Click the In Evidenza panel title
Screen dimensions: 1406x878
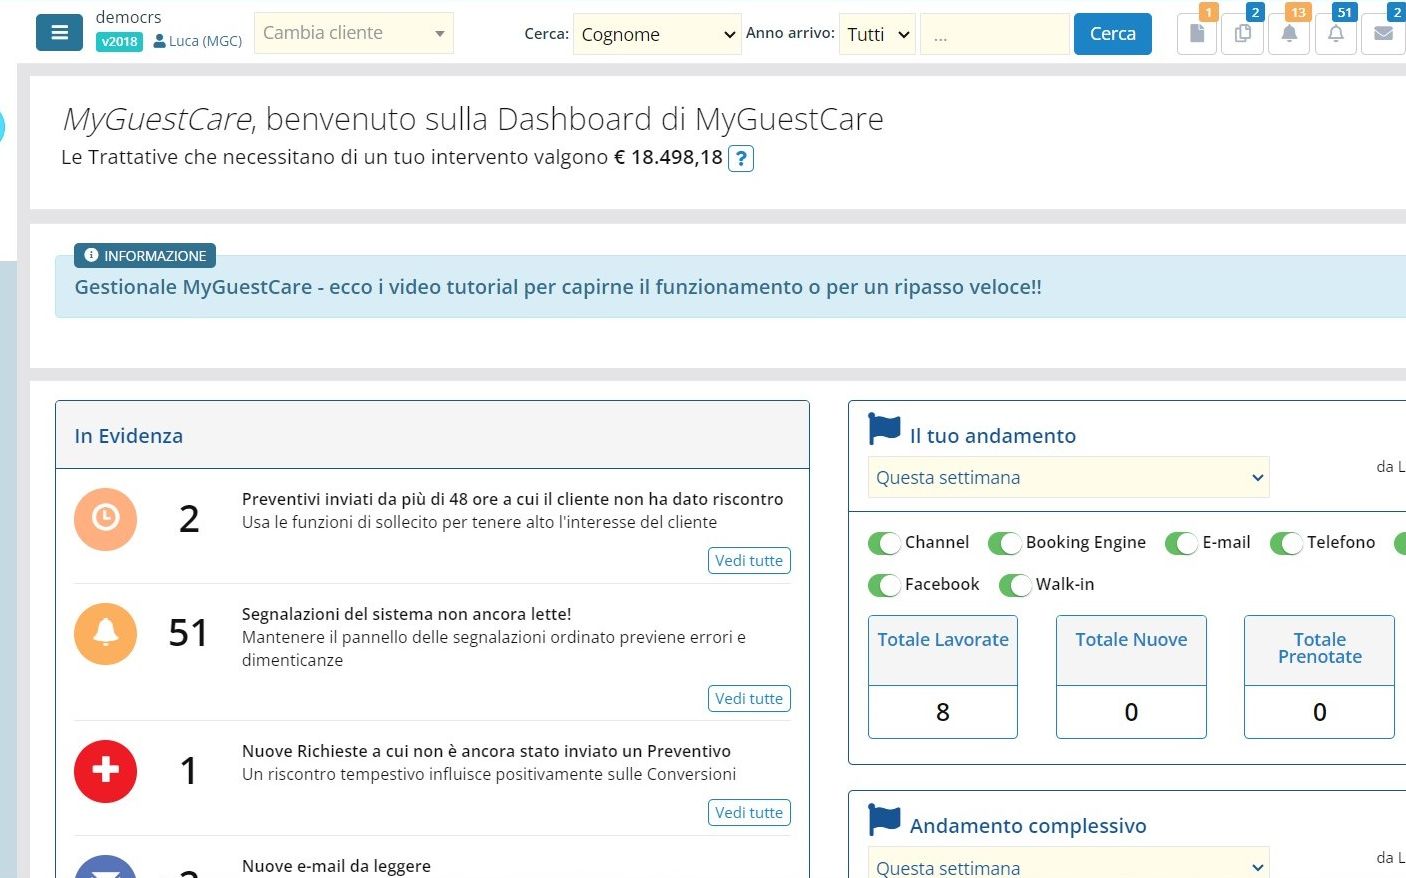pos(129,436)
